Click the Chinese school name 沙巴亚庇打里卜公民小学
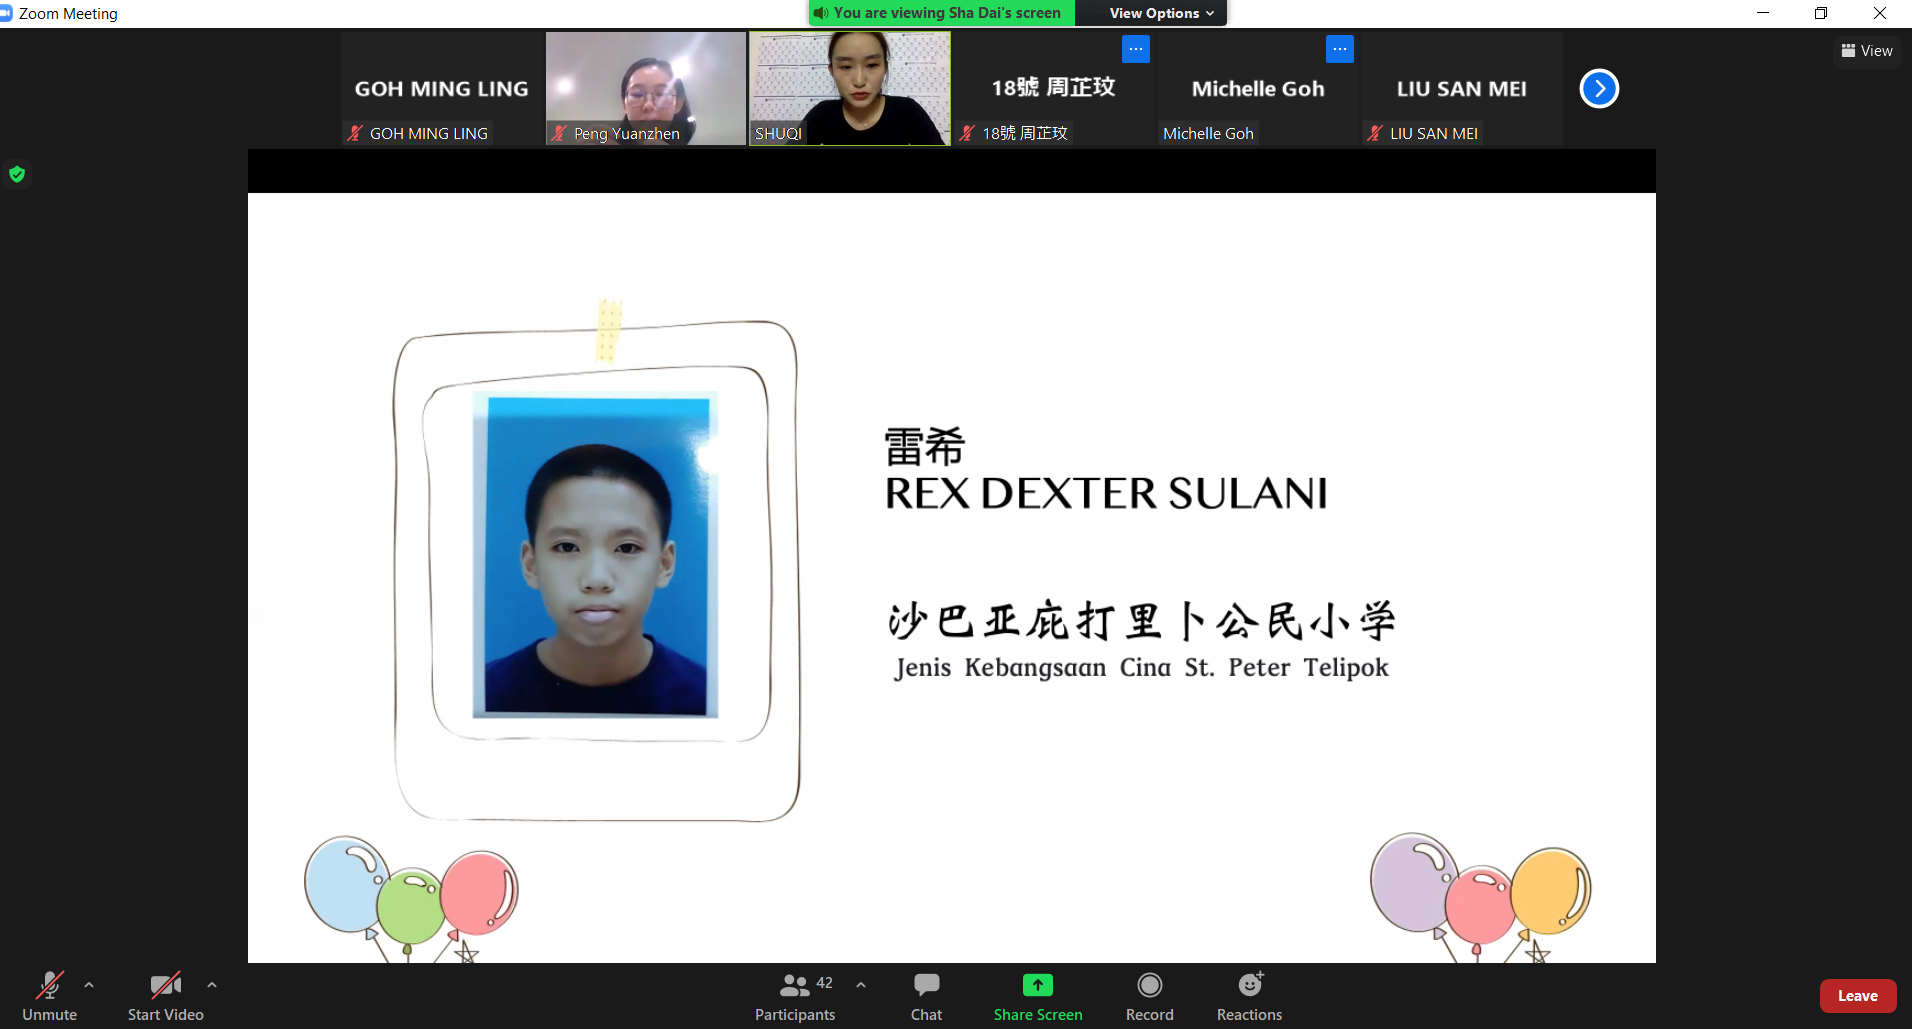This screenshot has width=1912, height=1029. coord(1141,621)
